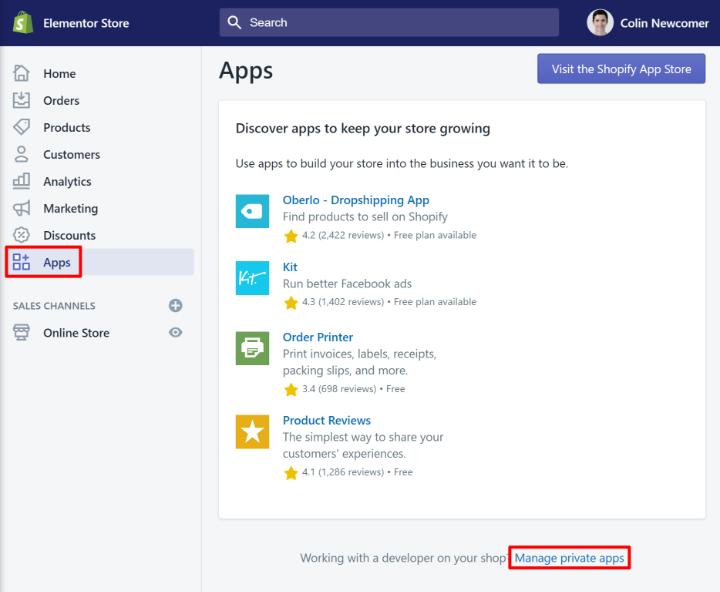Screen dimensions: 720x592
Task: Click the Oberlo app icon
Action: coord(252,211)
